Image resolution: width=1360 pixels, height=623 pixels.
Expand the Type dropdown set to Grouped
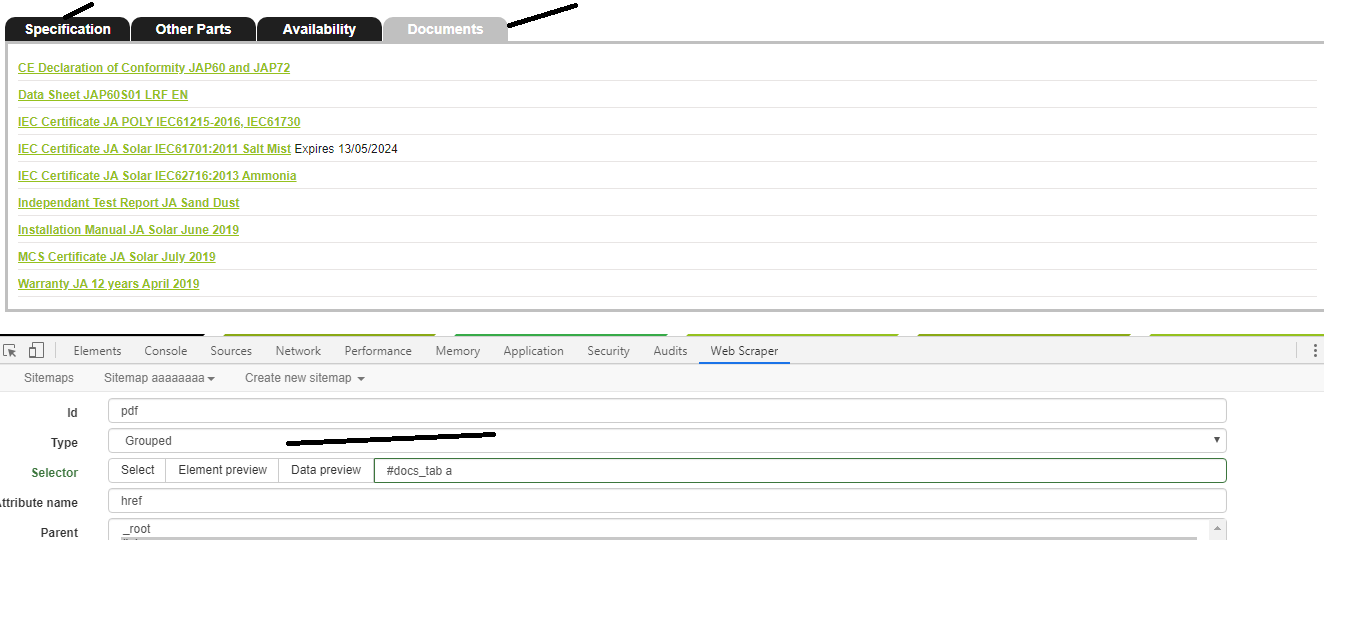[x=666, y=441]
